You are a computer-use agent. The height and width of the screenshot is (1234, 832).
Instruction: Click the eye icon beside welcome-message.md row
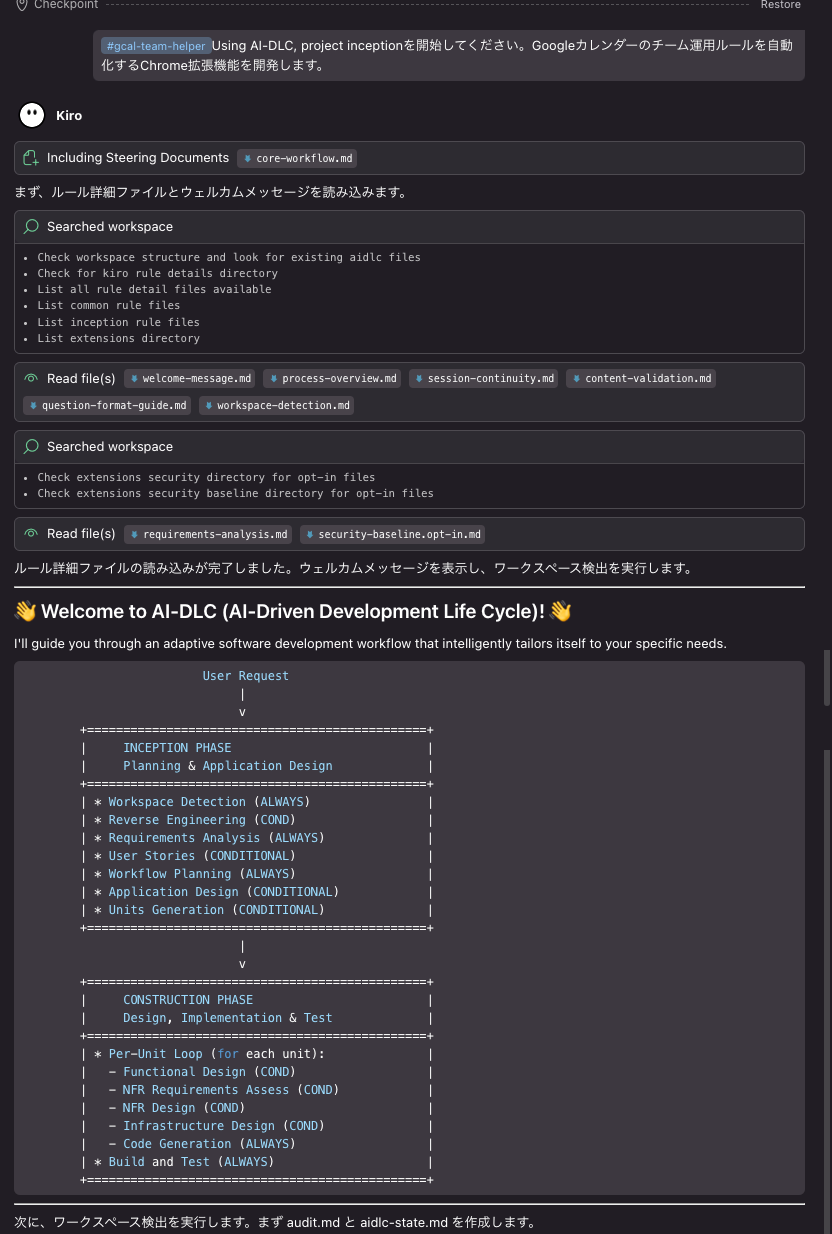31,379
